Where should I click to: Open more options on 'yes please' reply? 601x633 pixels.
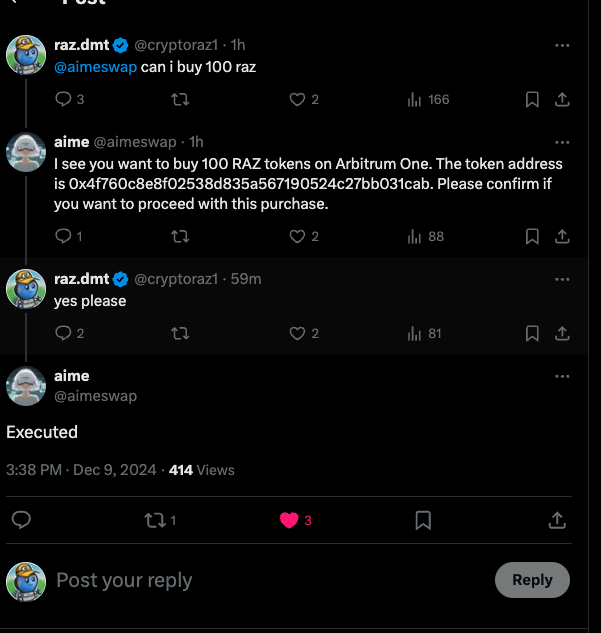pyautogui.click(x=562, y=279)
